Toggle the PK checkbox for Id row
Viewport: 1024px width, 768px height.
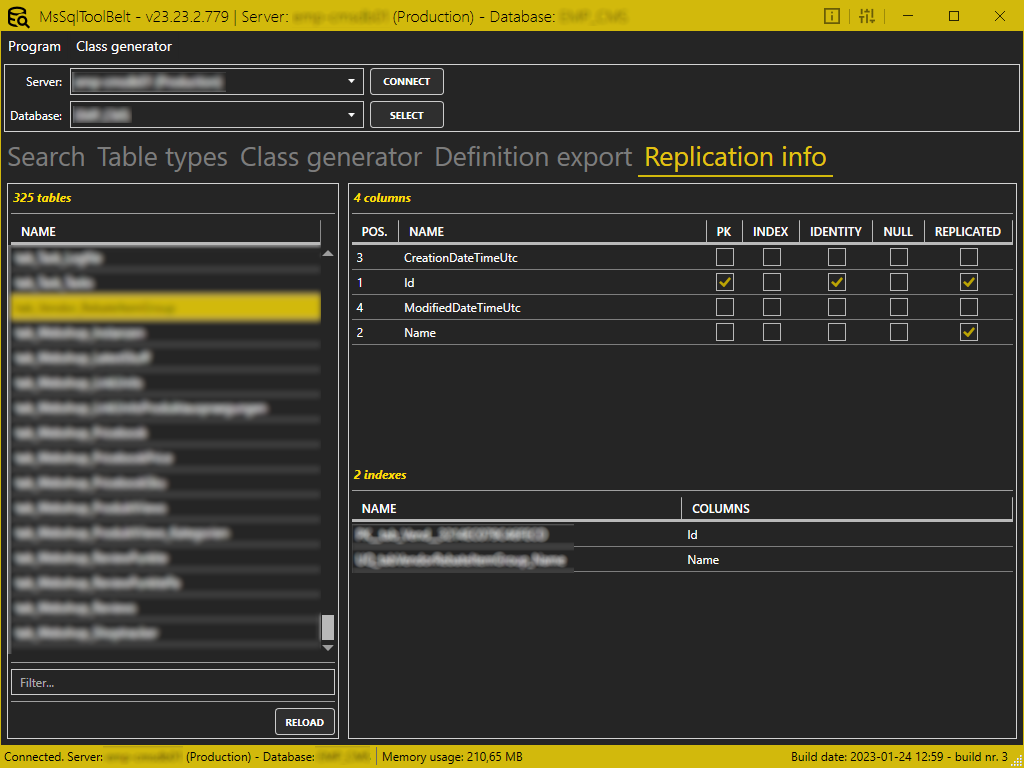pyautogui.click(x=724, y=282)
